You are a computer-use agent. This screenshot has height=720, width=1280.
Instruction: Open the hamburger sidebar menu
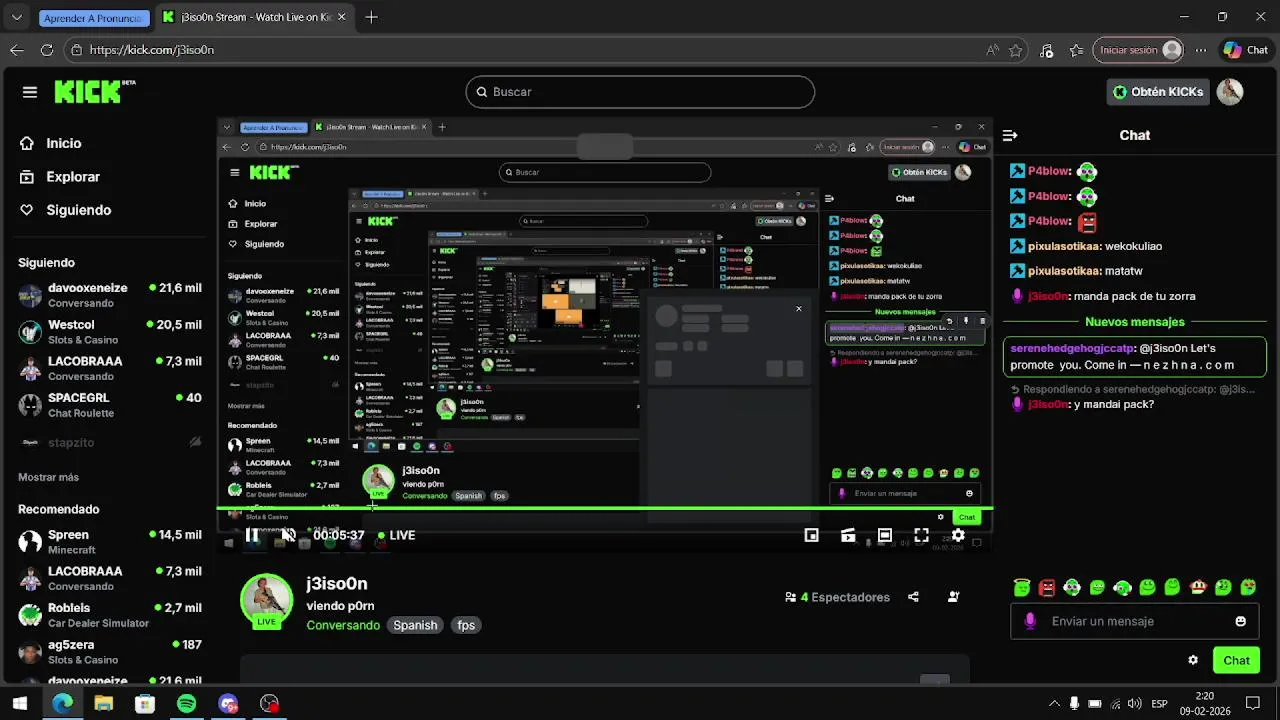point(30,92)
